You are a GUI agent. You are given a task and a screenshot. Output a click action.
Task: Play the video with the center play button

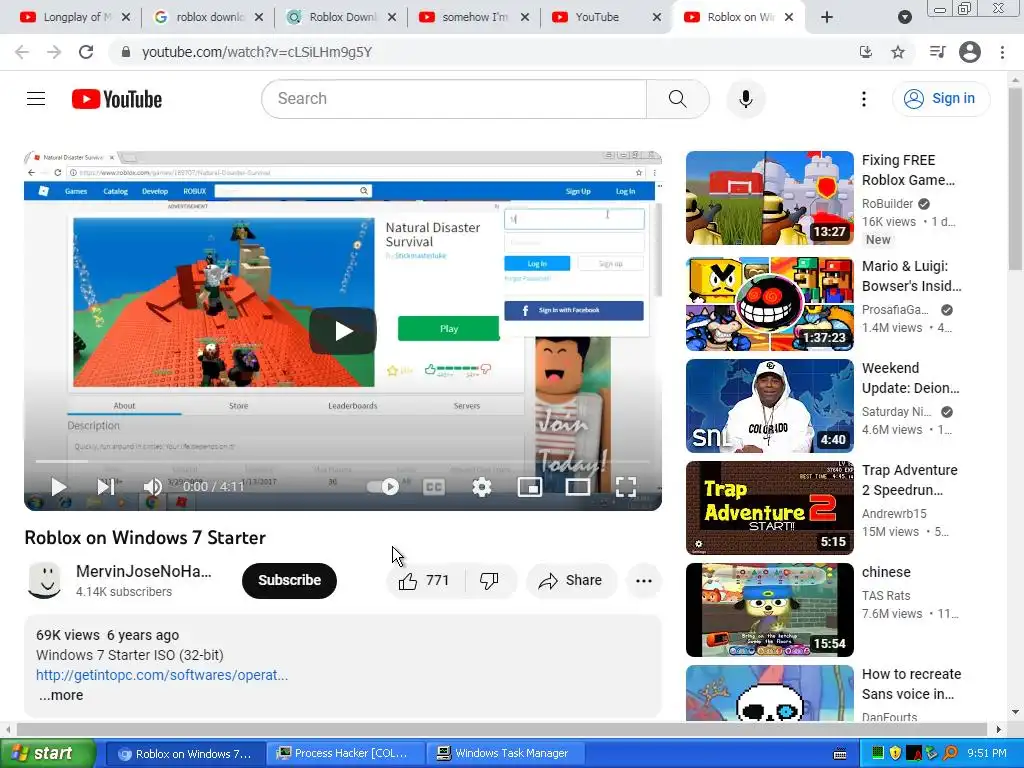coord(343,331)
